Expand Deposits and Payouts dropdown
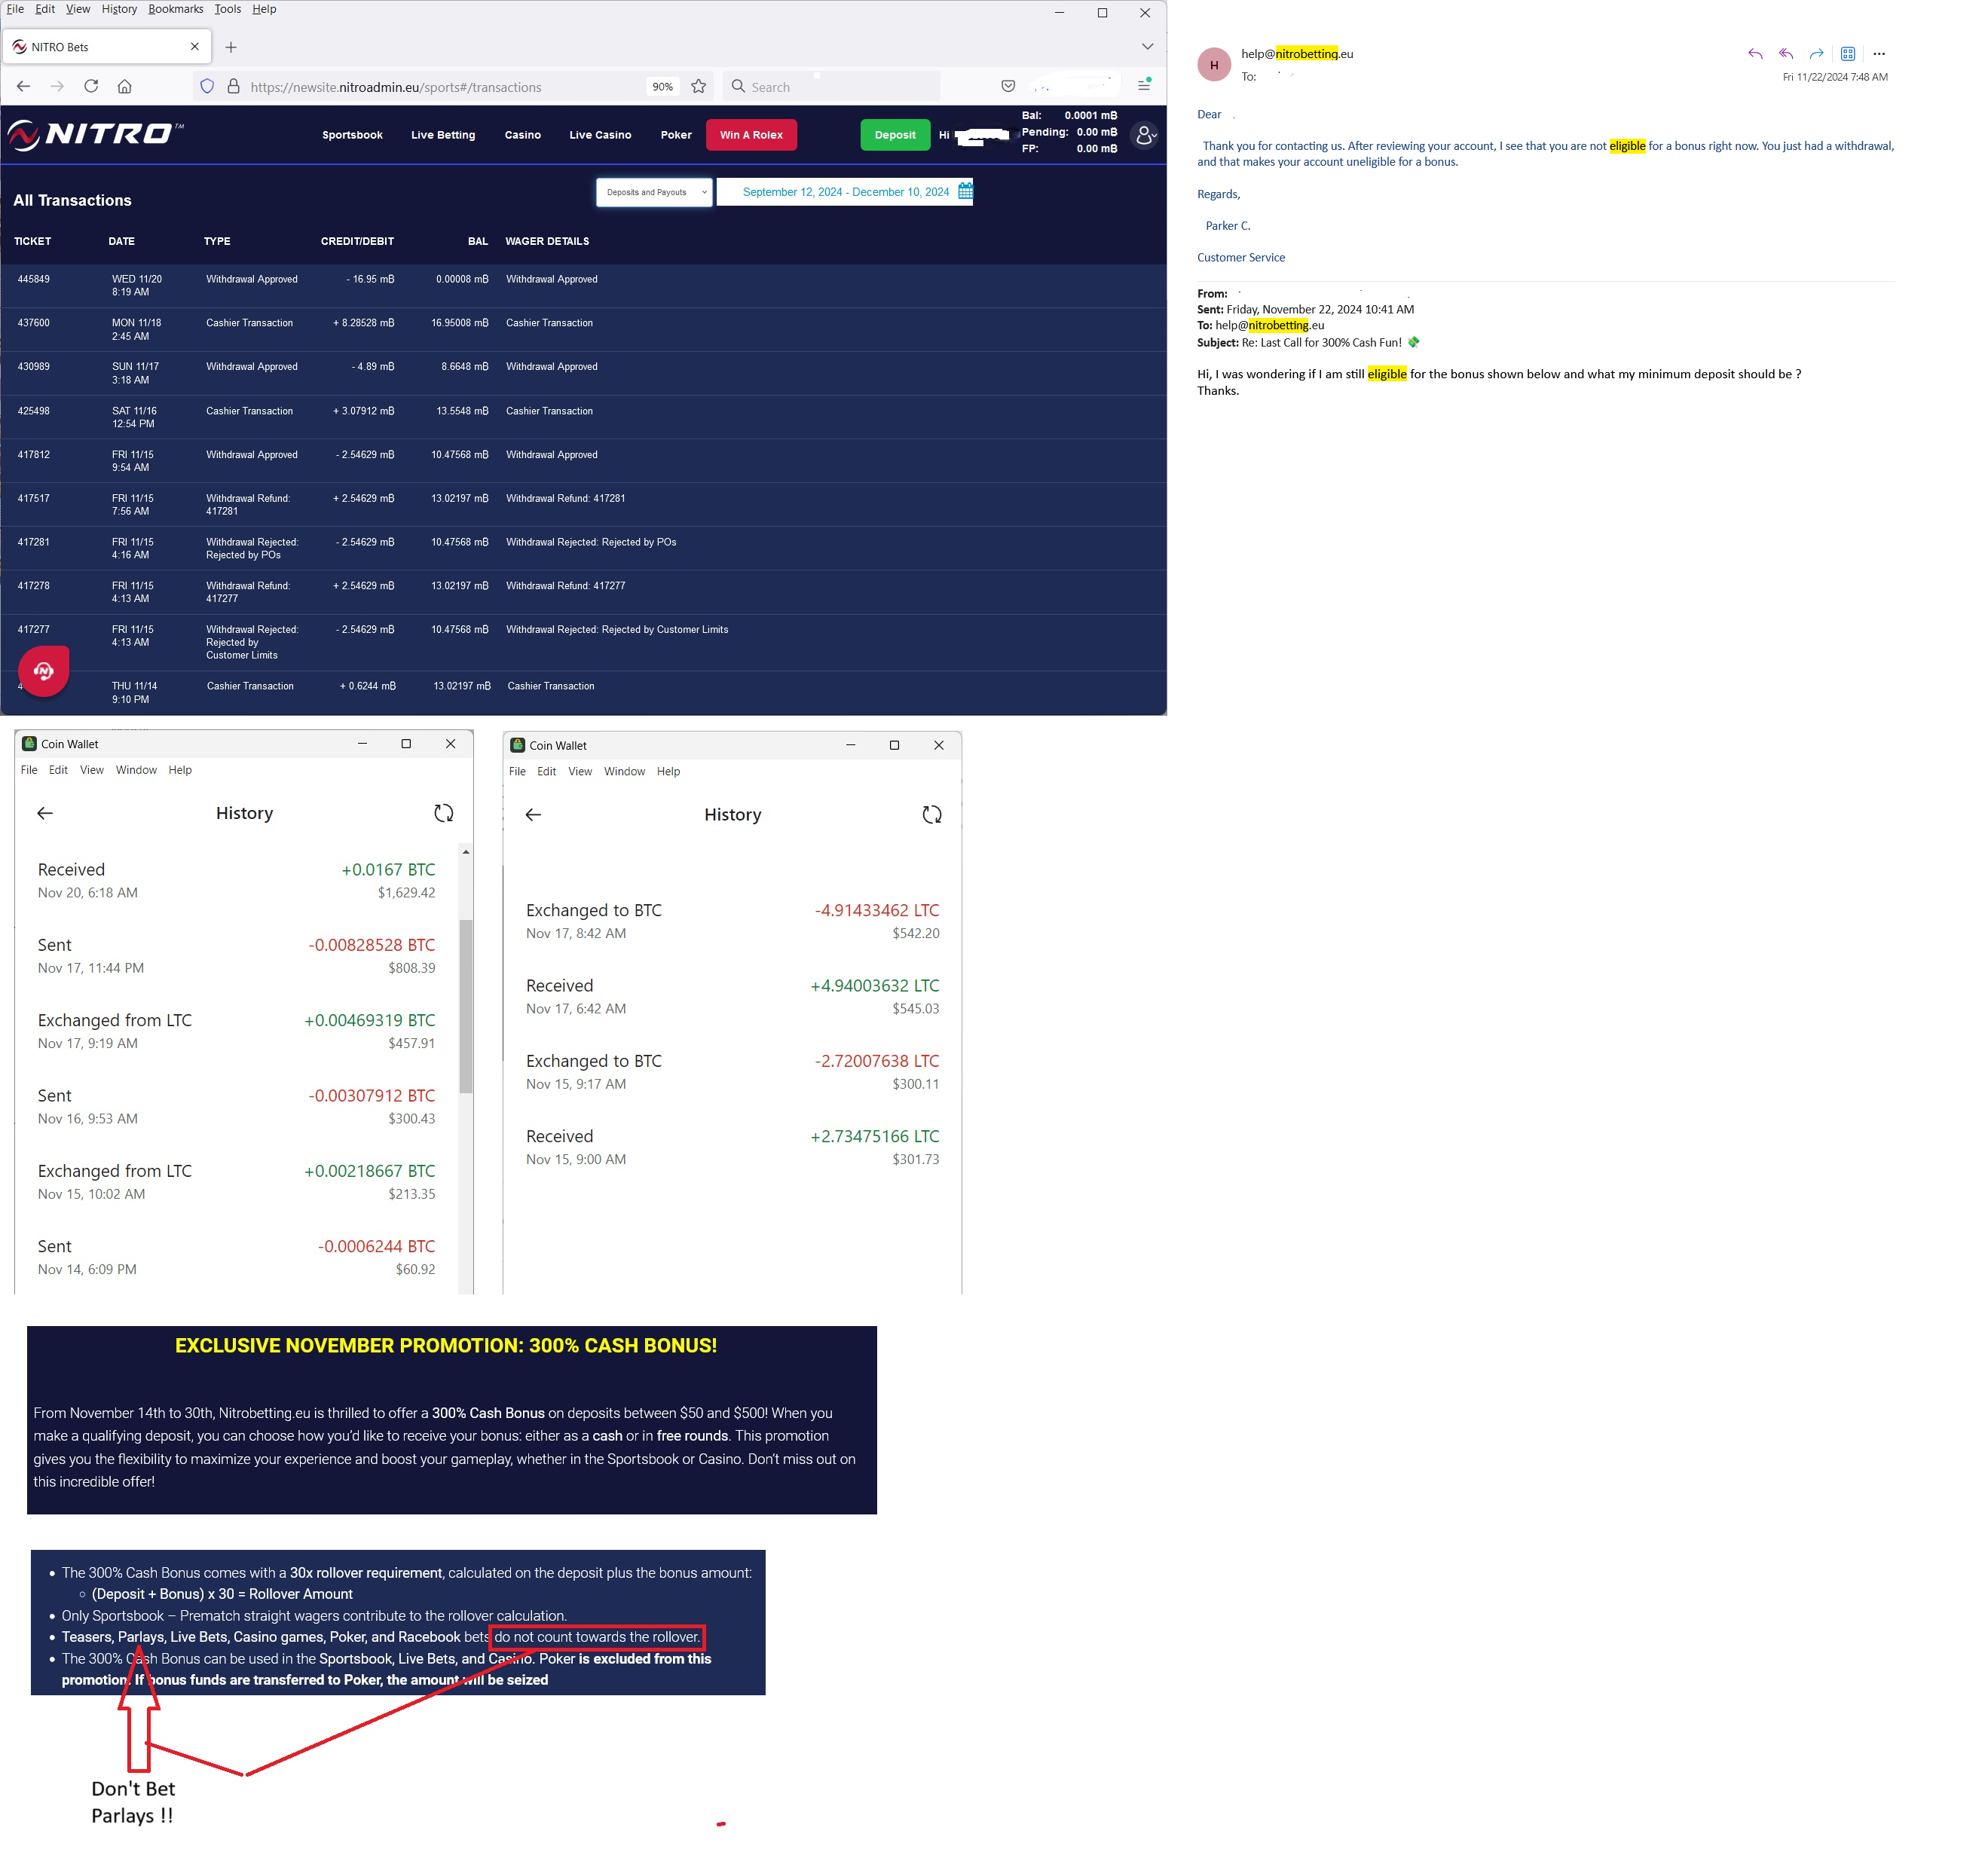The height and width of the screenshot is (1855, 1988). click(654, 192)
